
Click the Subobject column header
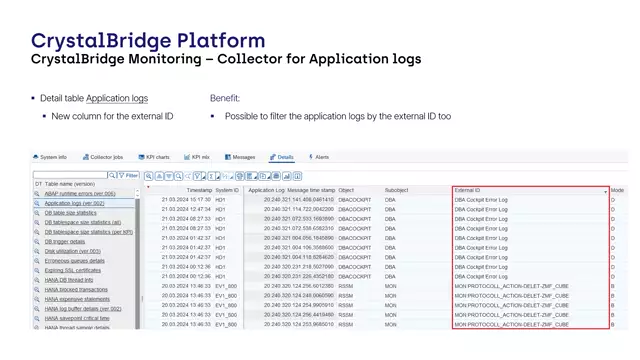(x=396, y=190)
